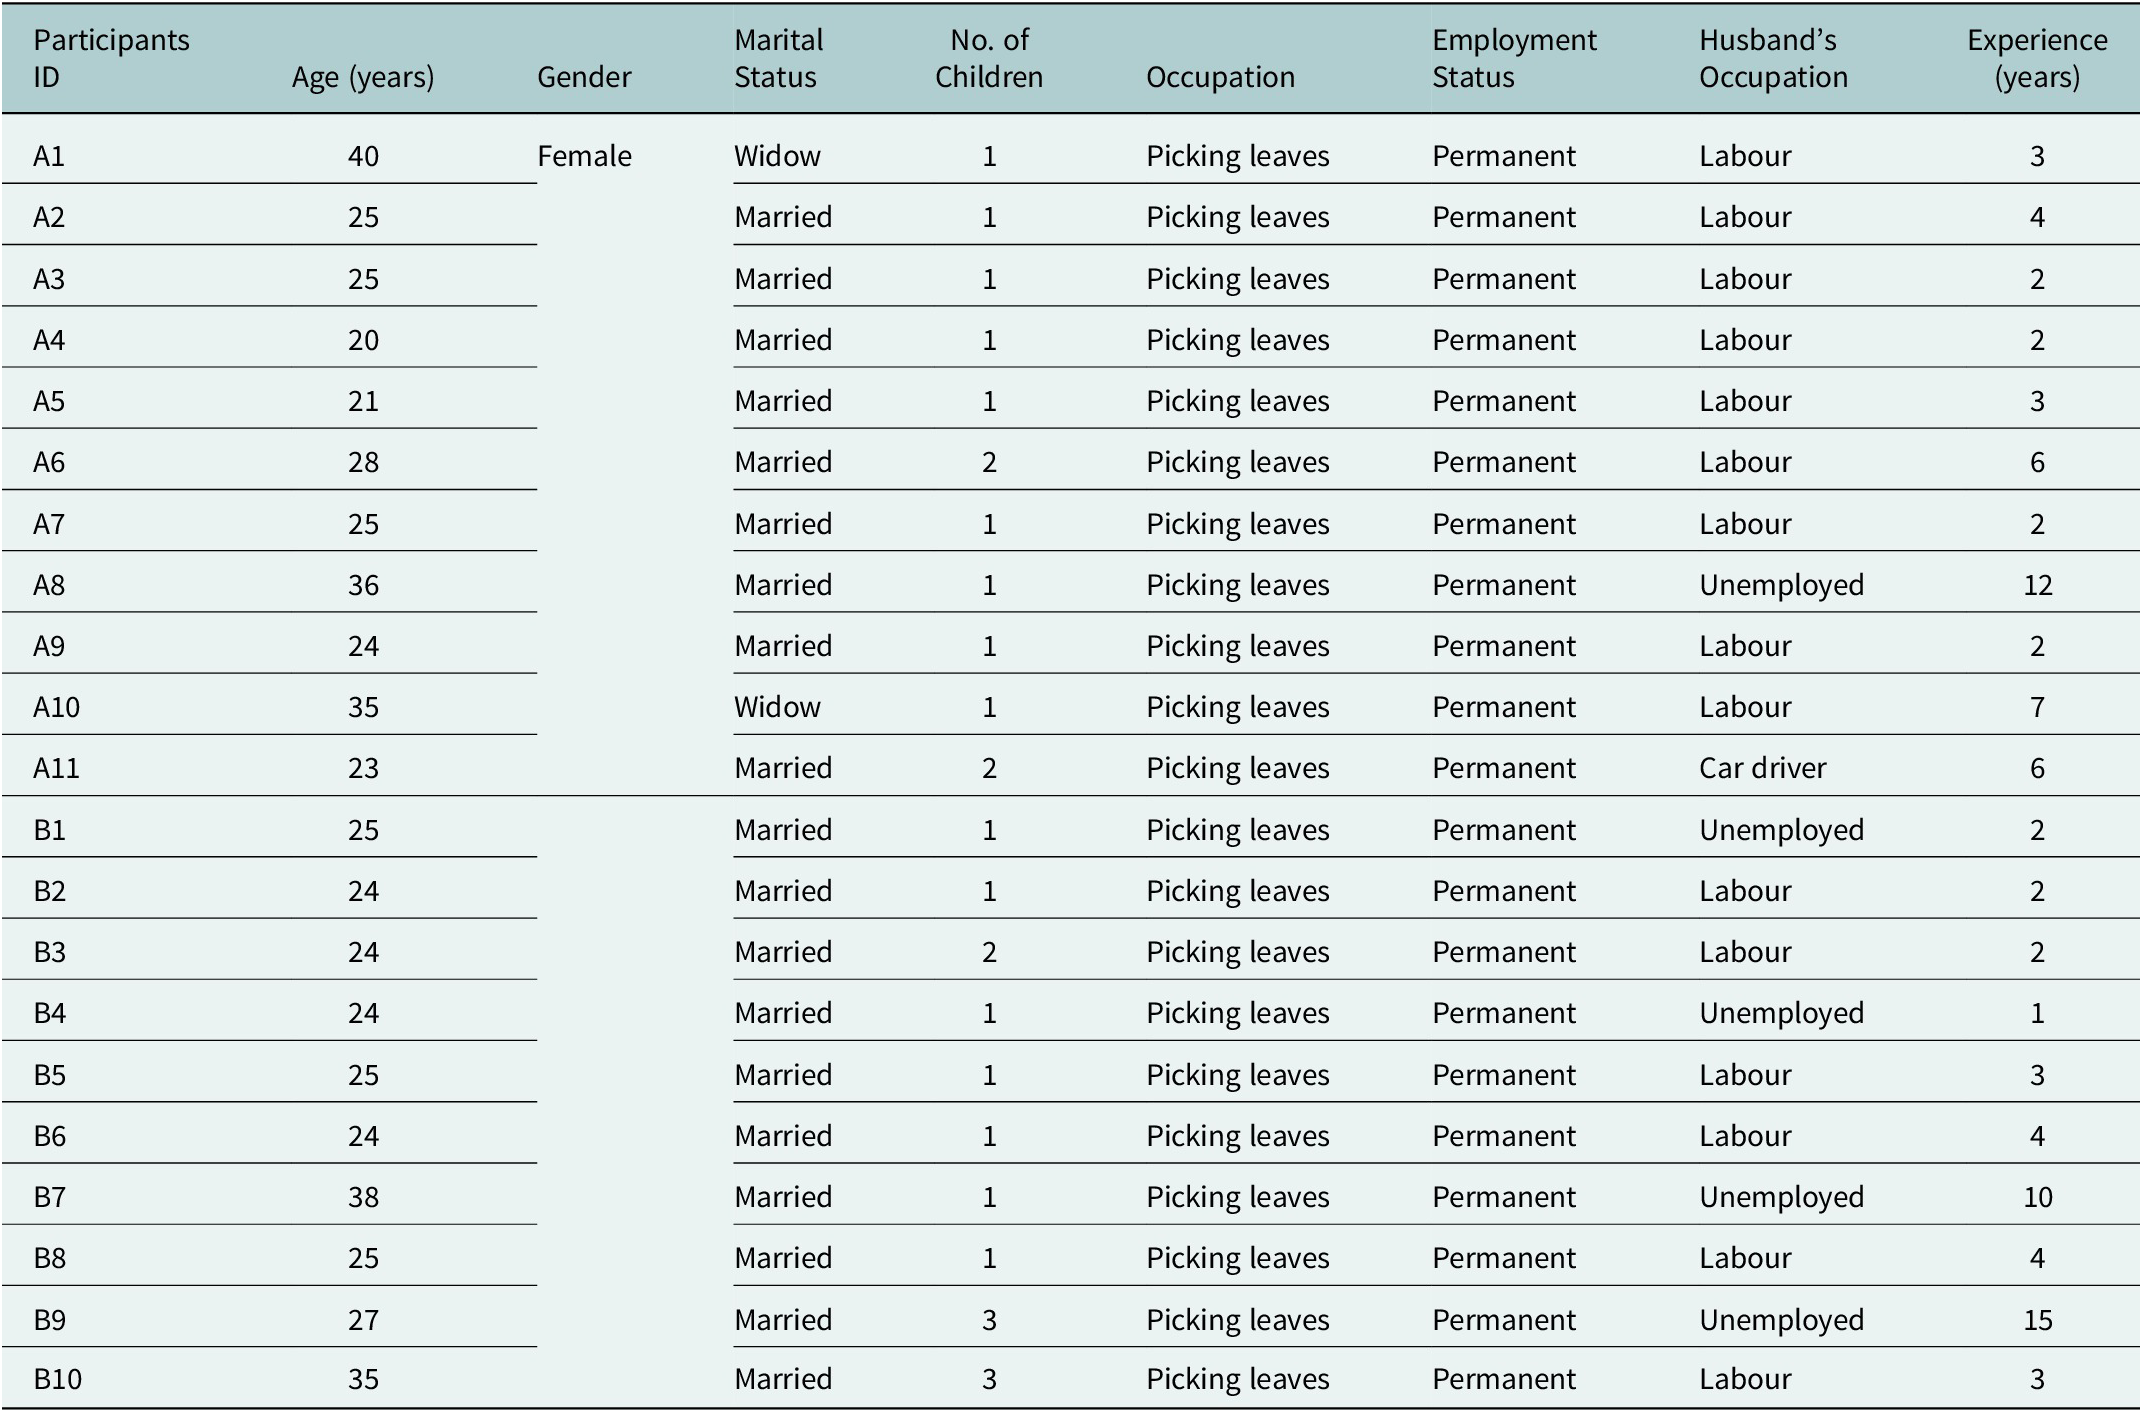
Task: Select the Husband's Occupation header
Action: coord(1773,58)
